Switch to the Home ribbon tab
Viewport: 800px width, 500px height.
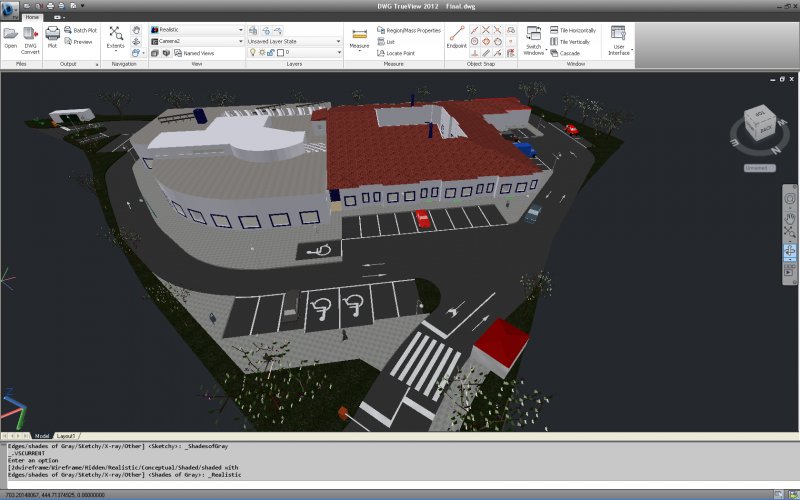point(32,17)
